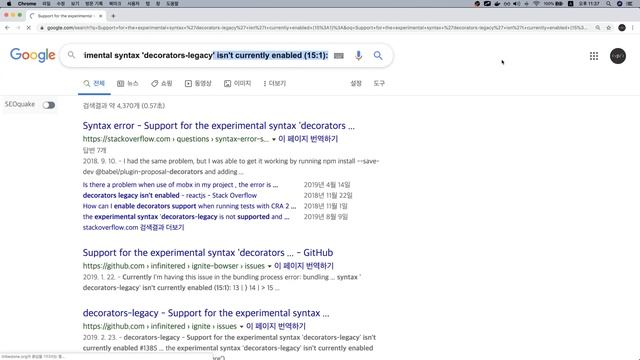Expand the ignite-bowser URL dropdown arrow
This screenshot has height=360, width=640.
click(x=269, y=267)
